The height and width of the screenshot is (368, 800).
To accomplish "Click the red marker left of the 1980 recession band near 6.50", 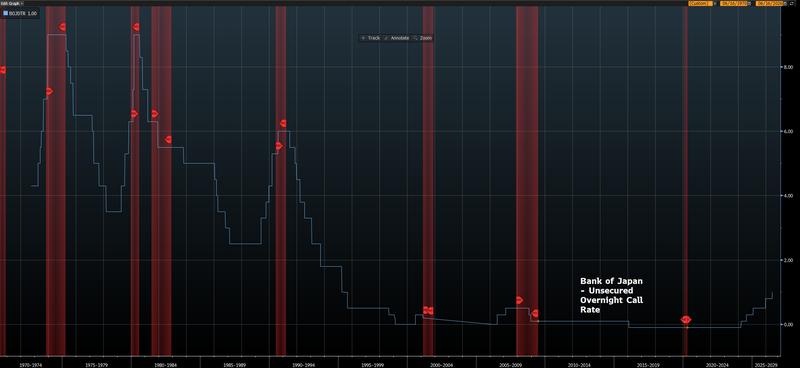I will point(134,114).
